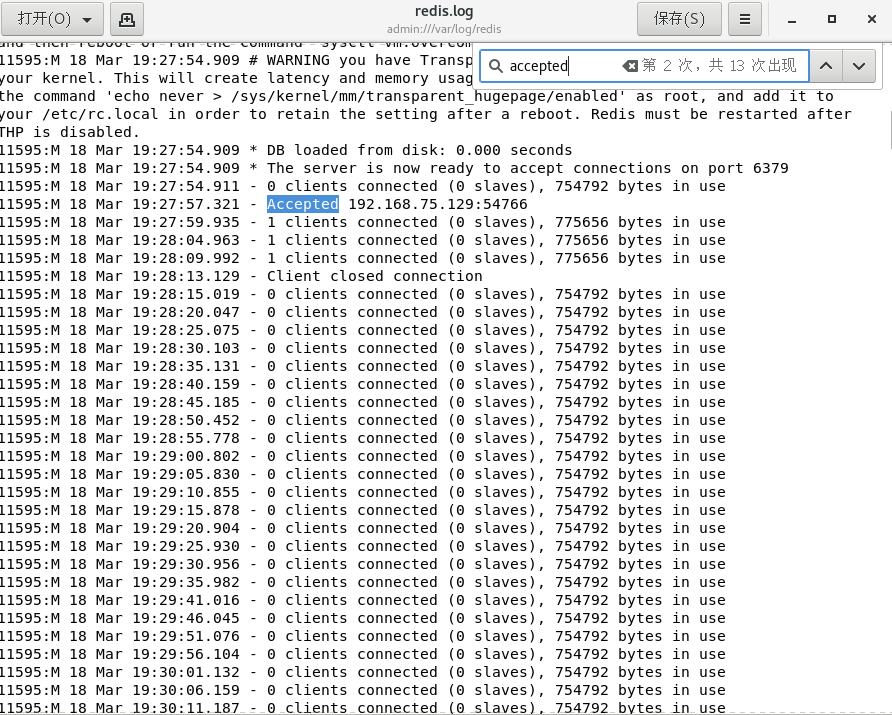Minimize the gedit window
The width and height of the screenshot is (892, 715).
(x=791, y=20)
